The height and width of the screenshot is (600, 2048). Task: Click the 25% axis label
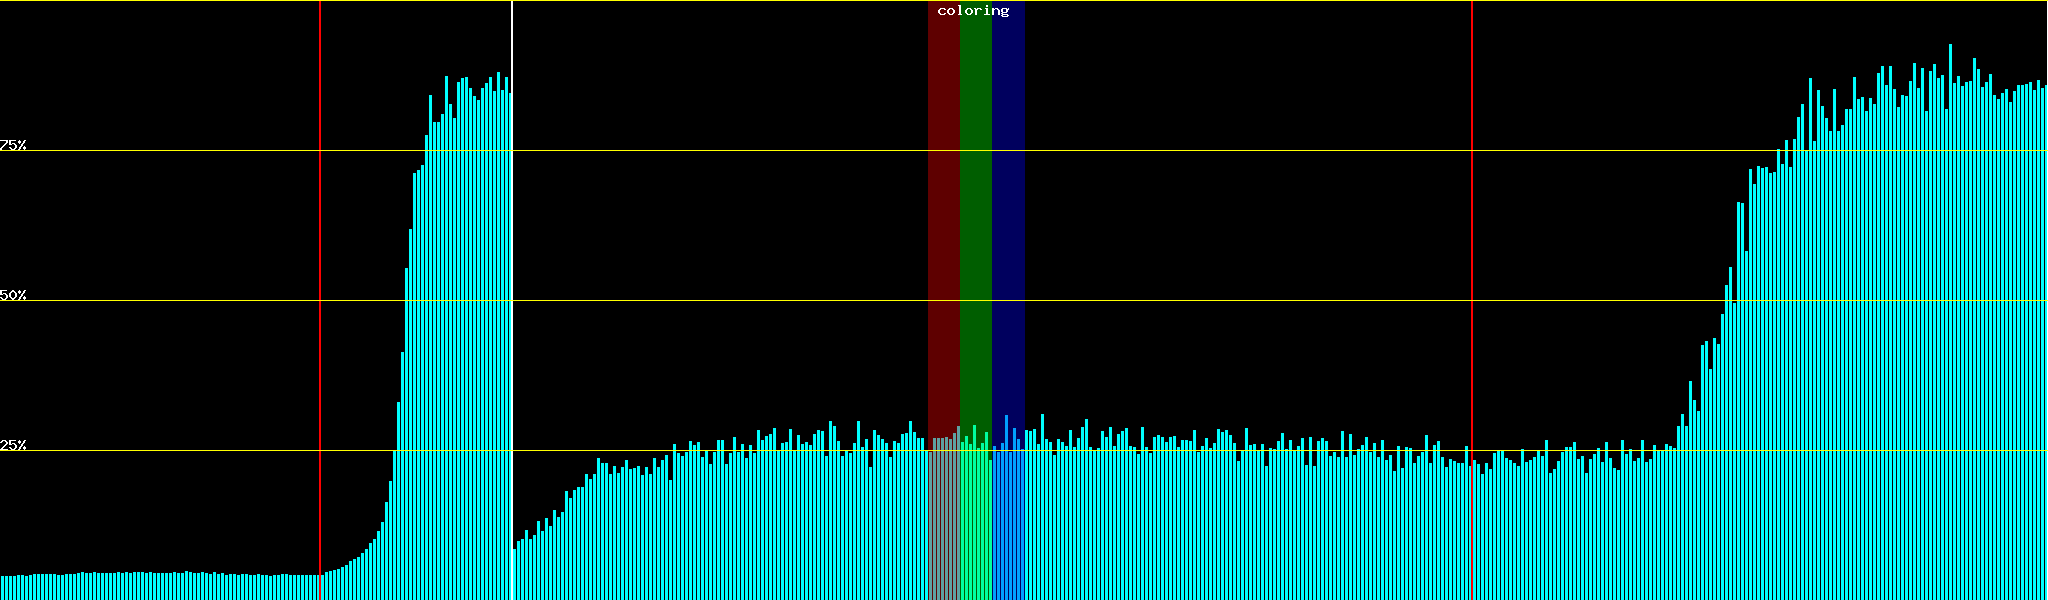point(13,445)
